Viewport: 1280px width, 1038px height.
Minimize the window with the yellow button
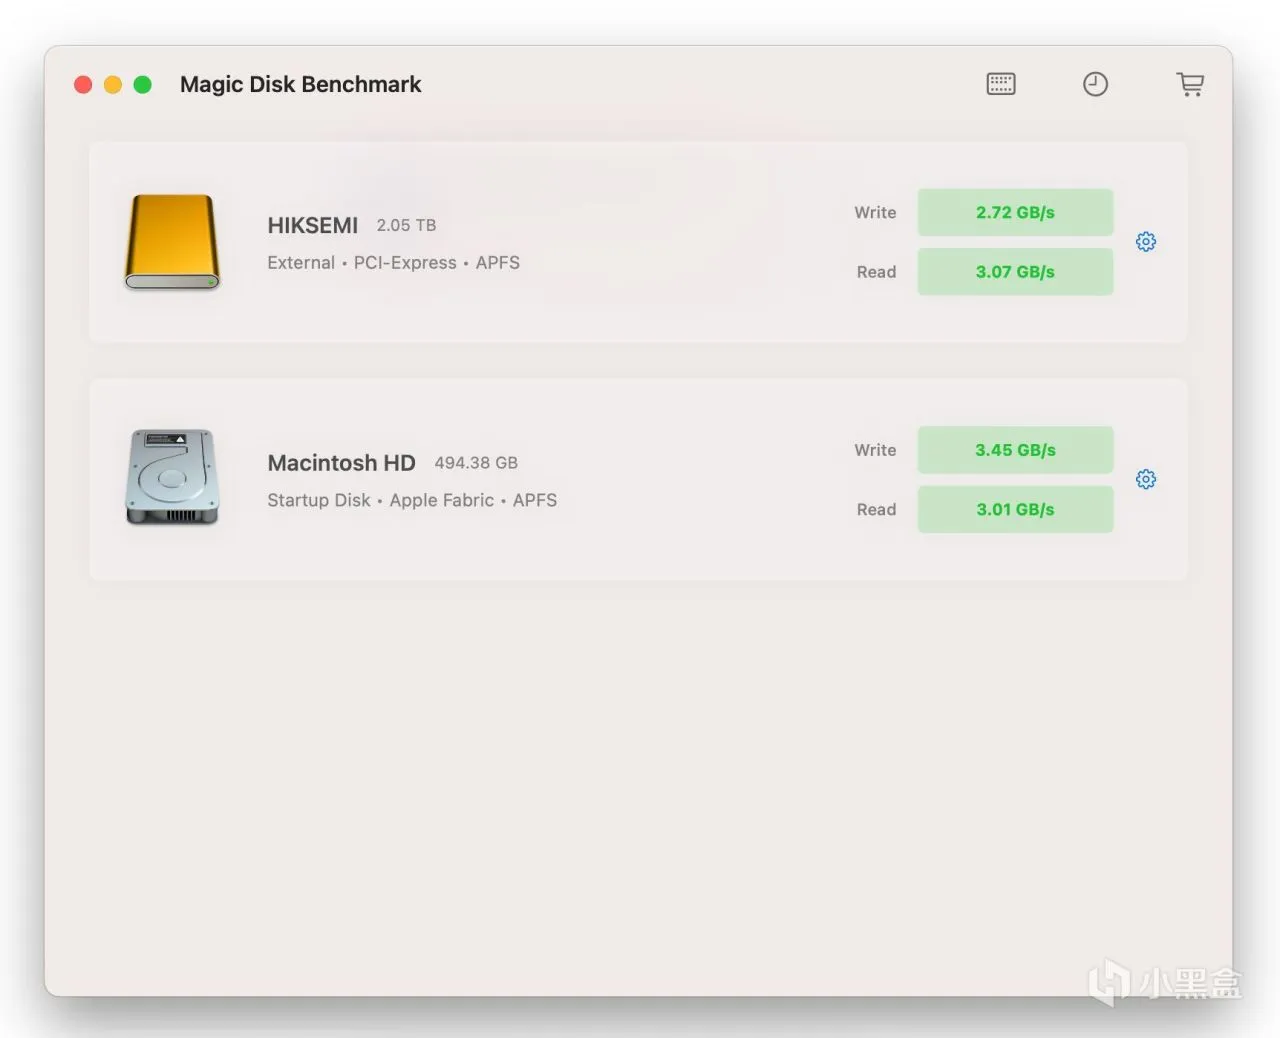pyautogui.click(x=113, y=85)
